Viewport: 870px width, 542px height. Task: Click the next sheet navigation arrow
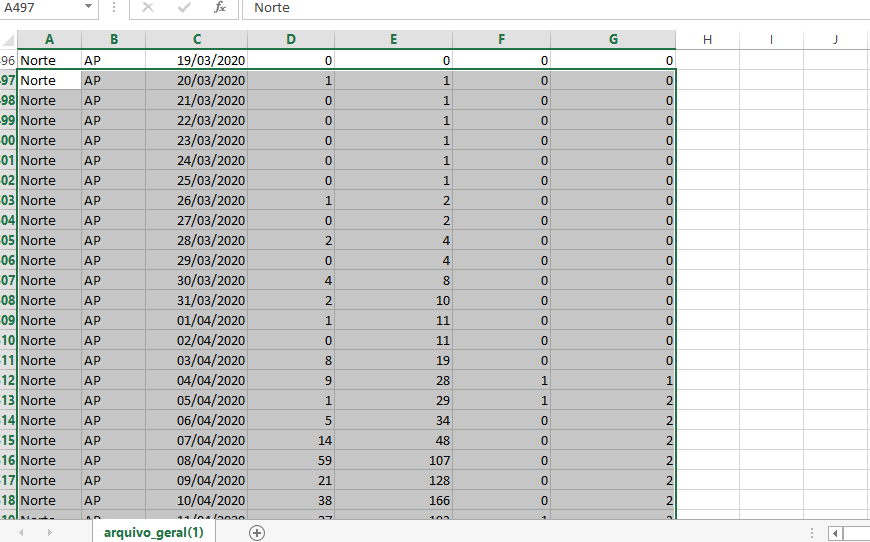[x=49, y=533]
